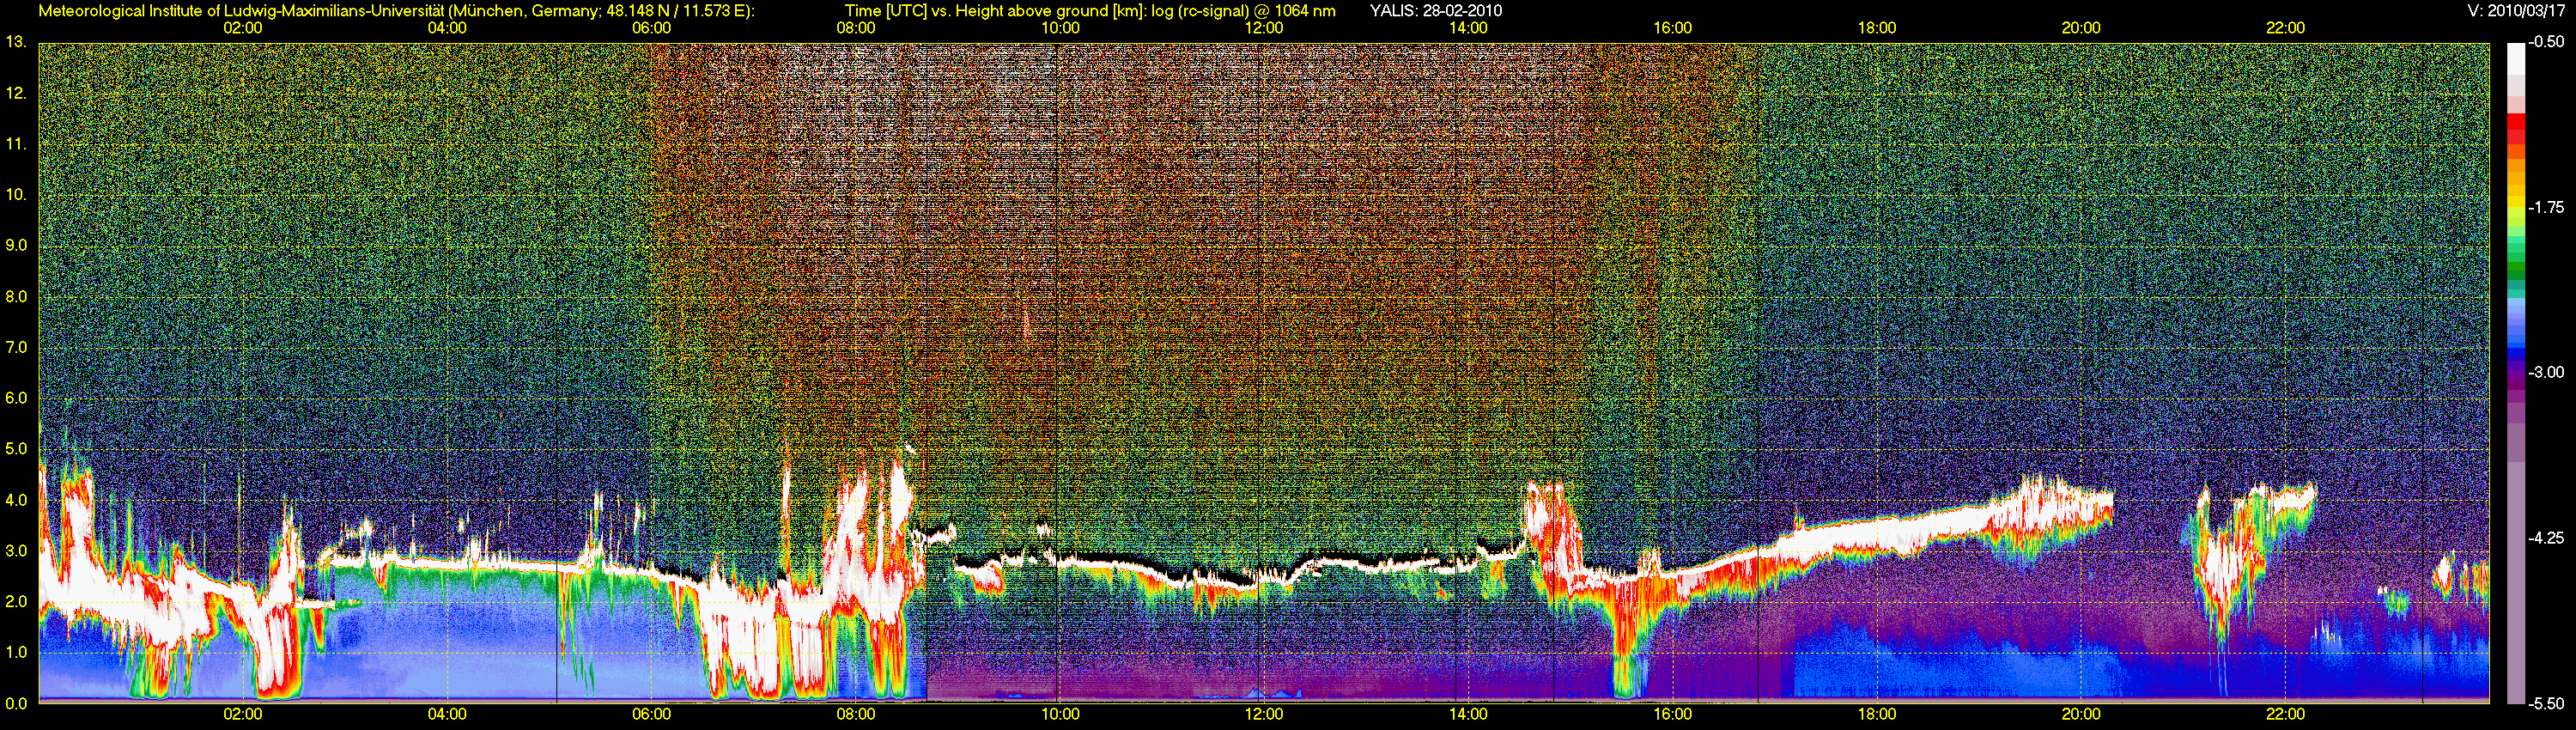
Task: Click the 12. height axis label
Action: (x=16, y=94)
